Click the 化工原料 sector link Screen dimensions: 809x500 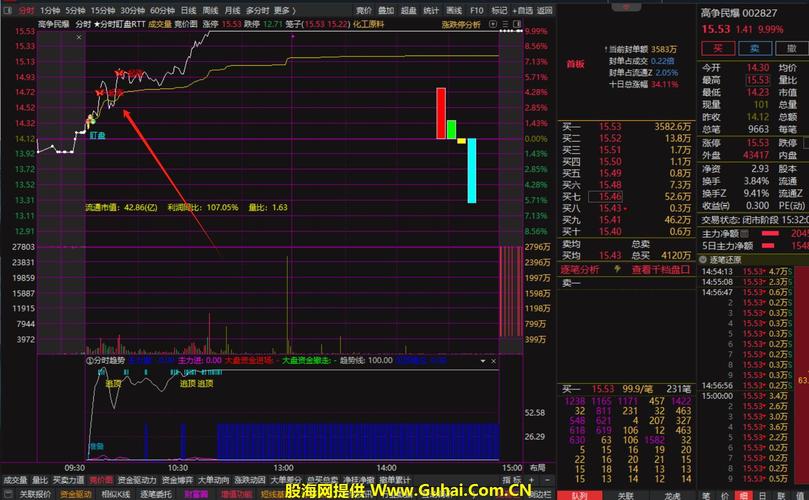click(x=368, y=24)
